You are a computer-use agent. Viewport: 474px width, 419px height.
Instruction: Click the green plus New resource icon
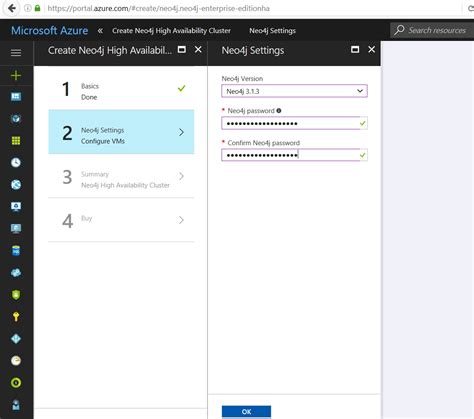(x=16, y=76)
